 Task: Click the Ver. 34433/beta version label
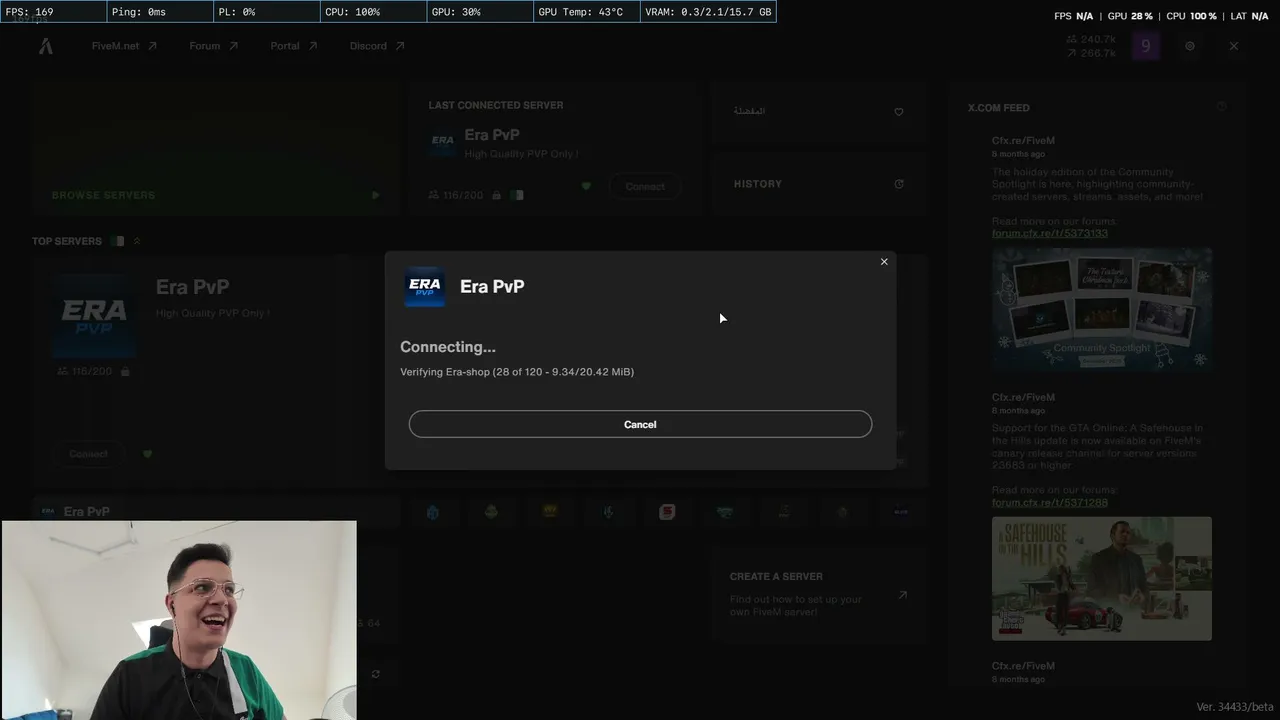pos(1235,707)
